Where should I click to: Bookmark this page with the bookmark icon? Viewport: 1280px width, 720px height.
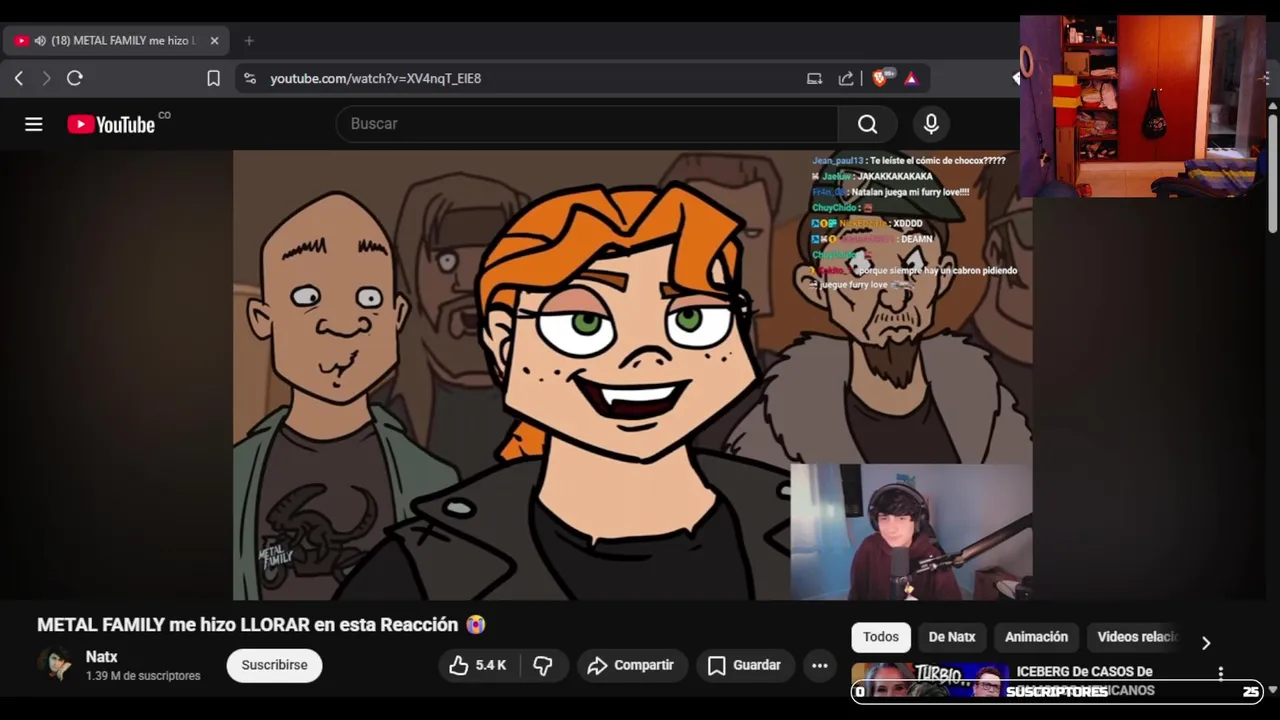(213, 78)
